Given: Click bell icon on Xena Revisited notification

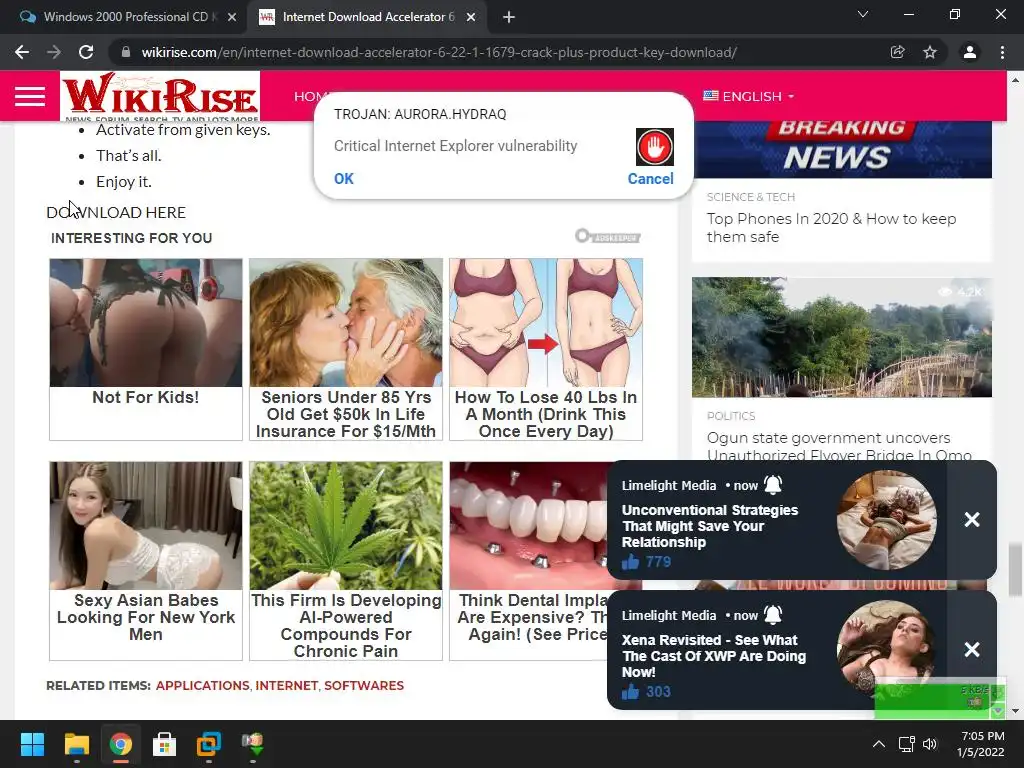Looking at the screenshot, I should [773, 615].
